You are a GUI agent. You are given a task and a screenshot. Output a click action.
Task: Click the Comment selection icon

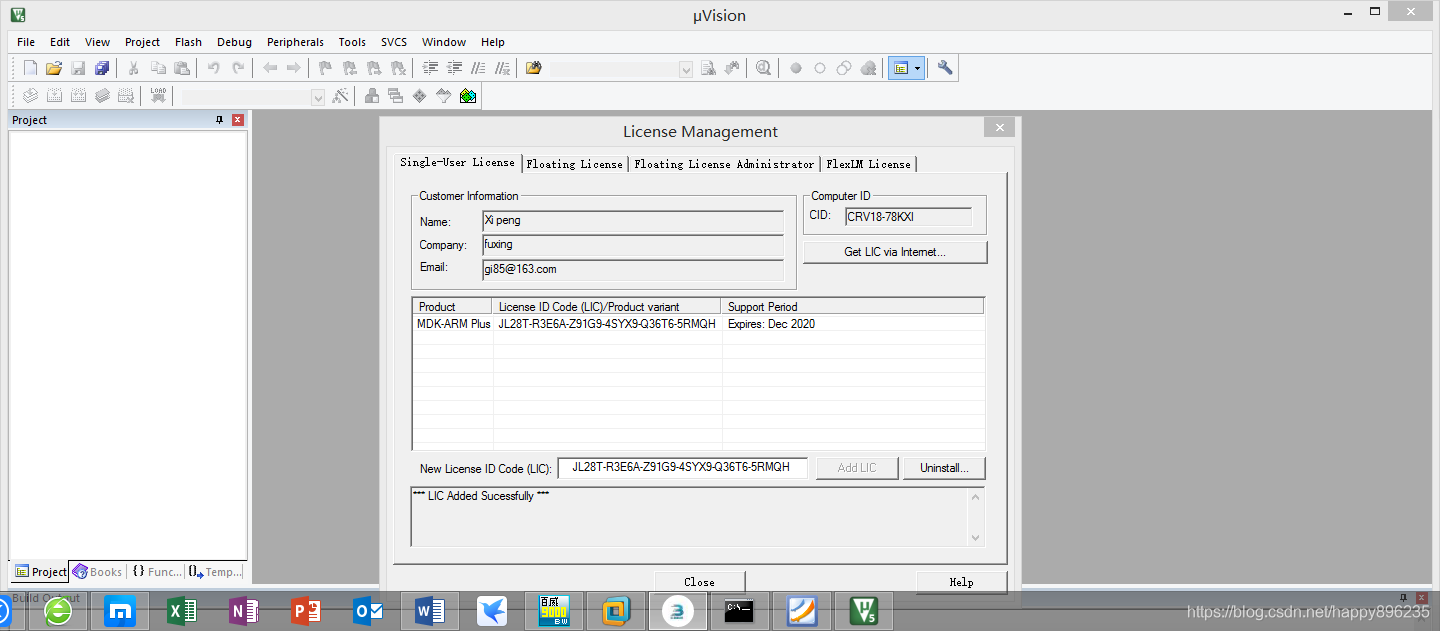point(479,68)
